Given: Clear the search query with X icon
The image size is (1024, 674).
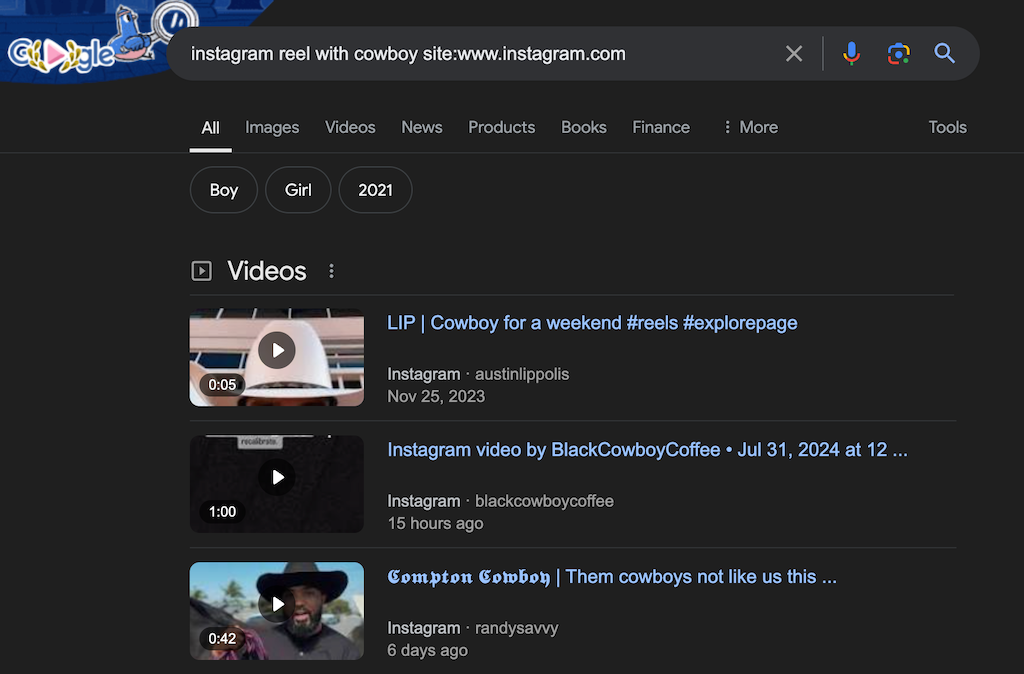Looking at the screenshot, I should [x=794, y=54].
